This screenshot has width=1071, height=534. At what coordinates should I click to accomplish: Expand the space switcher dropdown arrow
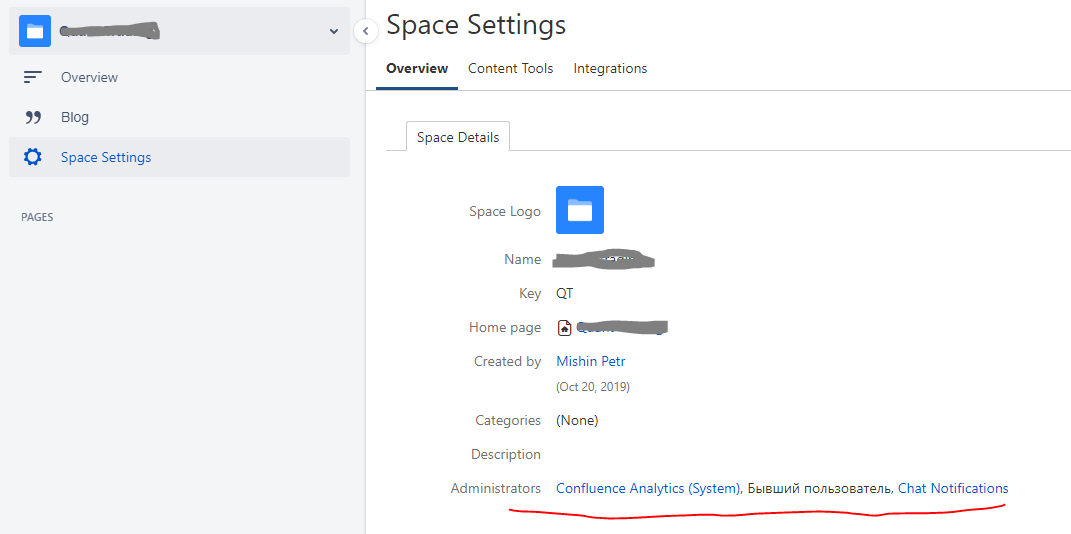click(333, 31)
